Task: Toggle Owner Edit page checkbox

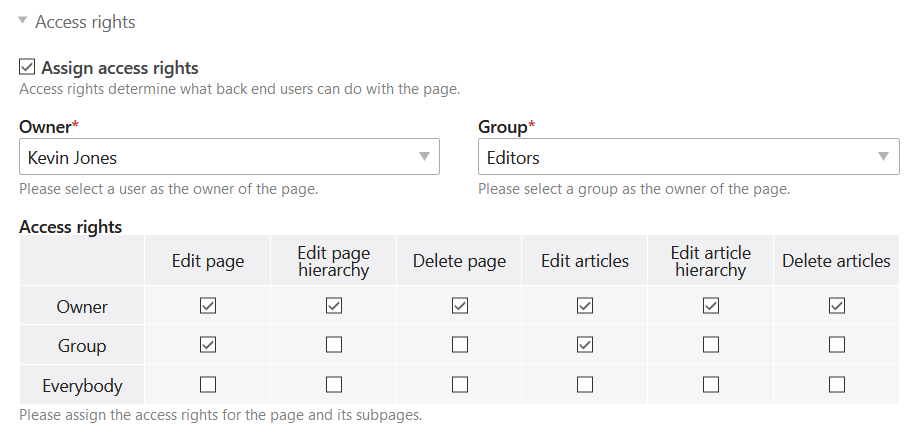Action: pos(208,306)
